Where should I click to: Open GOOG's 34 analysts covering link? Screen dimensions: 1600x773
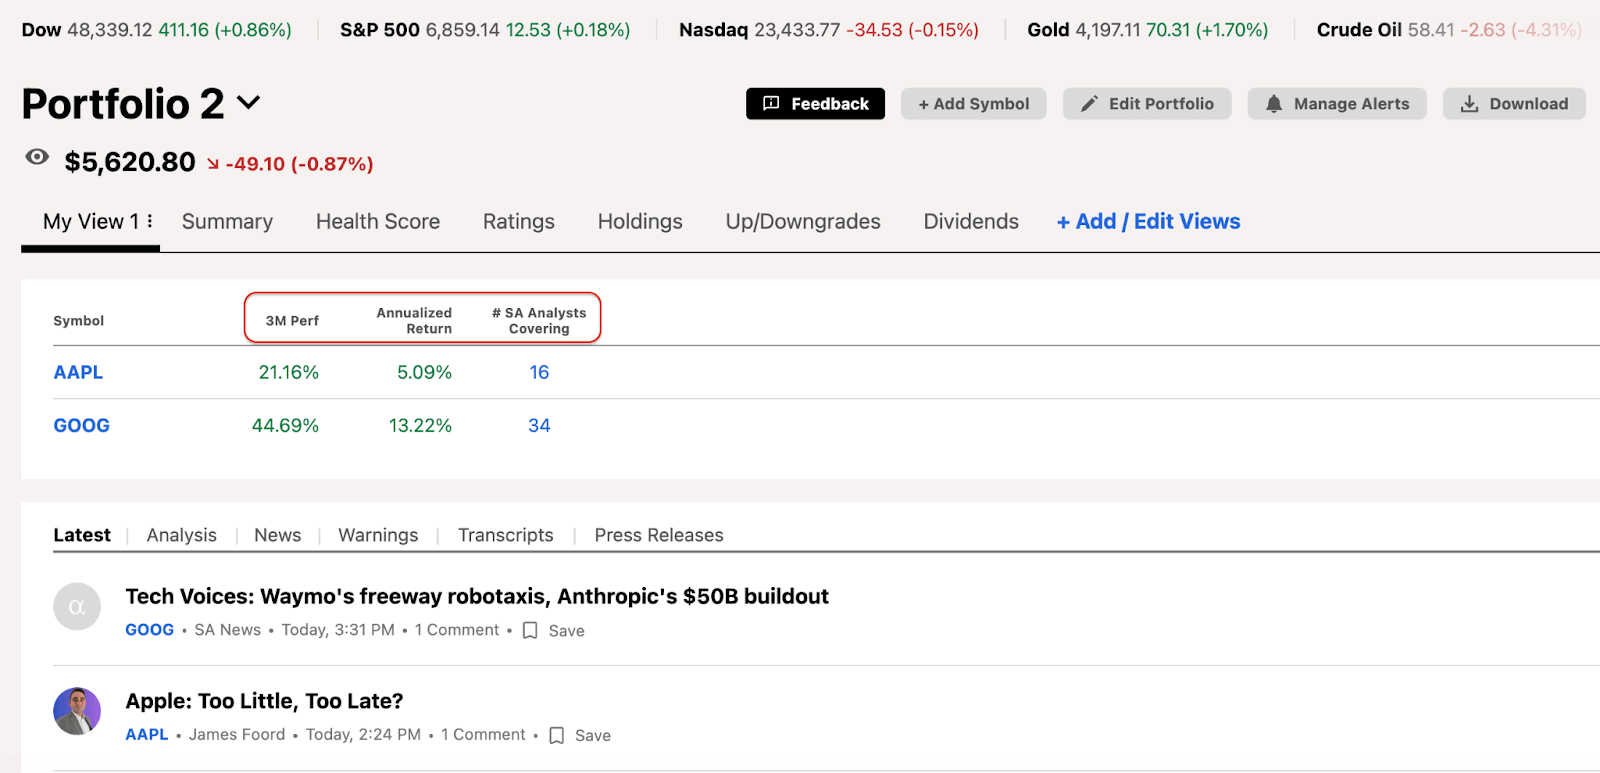tap(539, 425)
